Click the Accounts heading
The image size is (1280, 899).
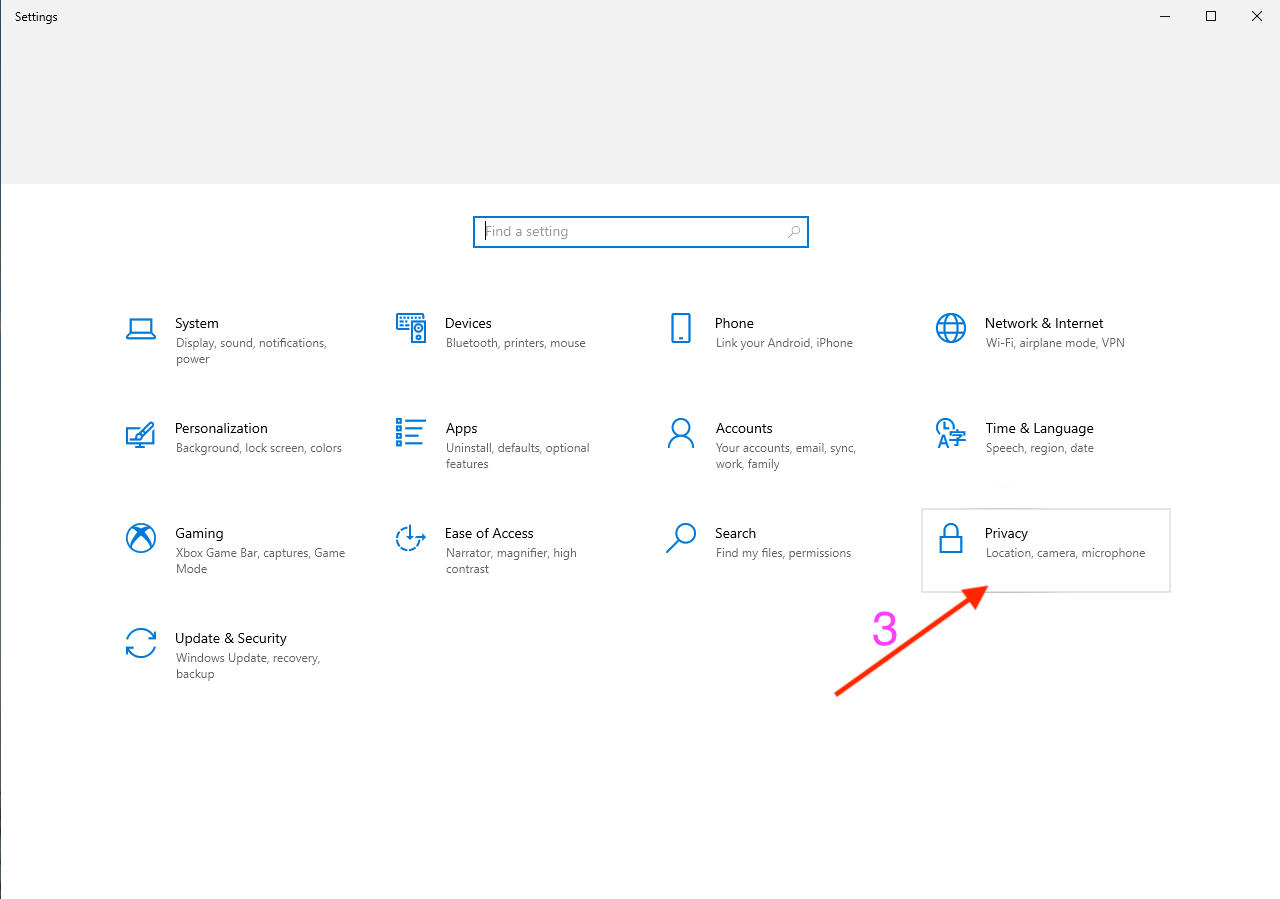pos(744,428)
